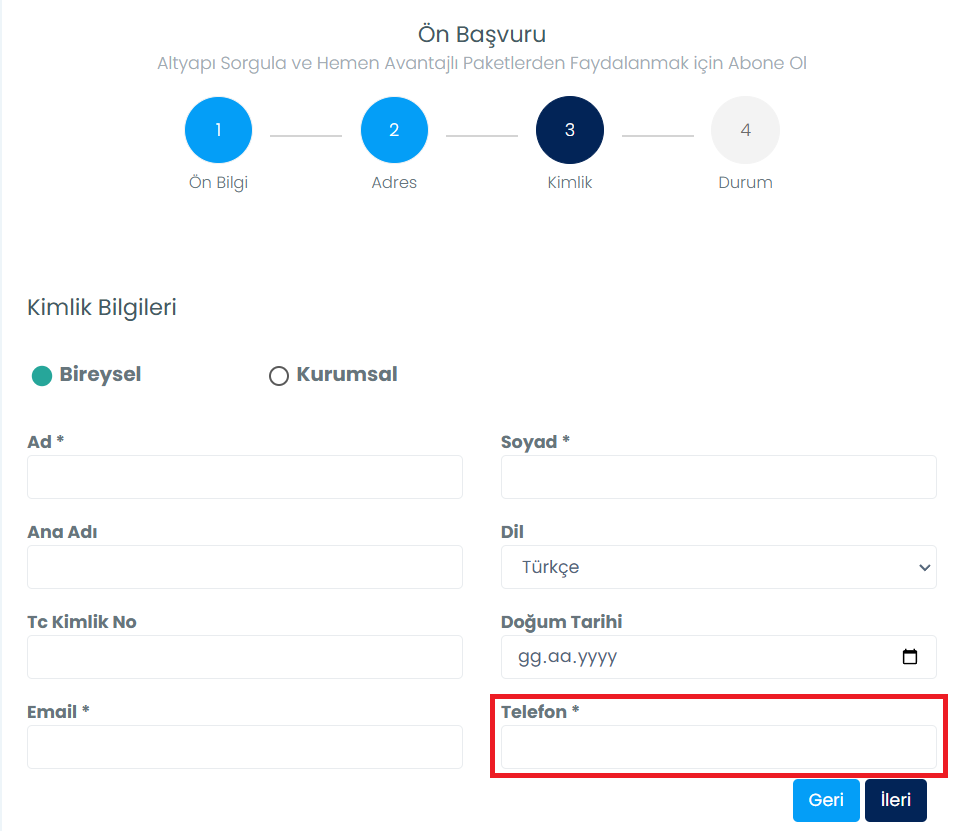Jump to step 4 Durum circle
954x831 pixels.
[745, 130]
